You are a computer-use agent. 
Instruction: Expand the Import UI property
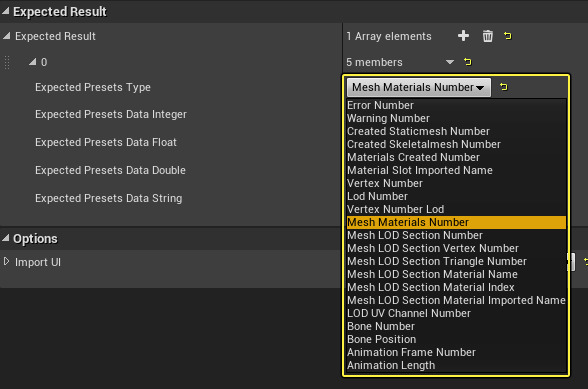[x=6, y=261]
